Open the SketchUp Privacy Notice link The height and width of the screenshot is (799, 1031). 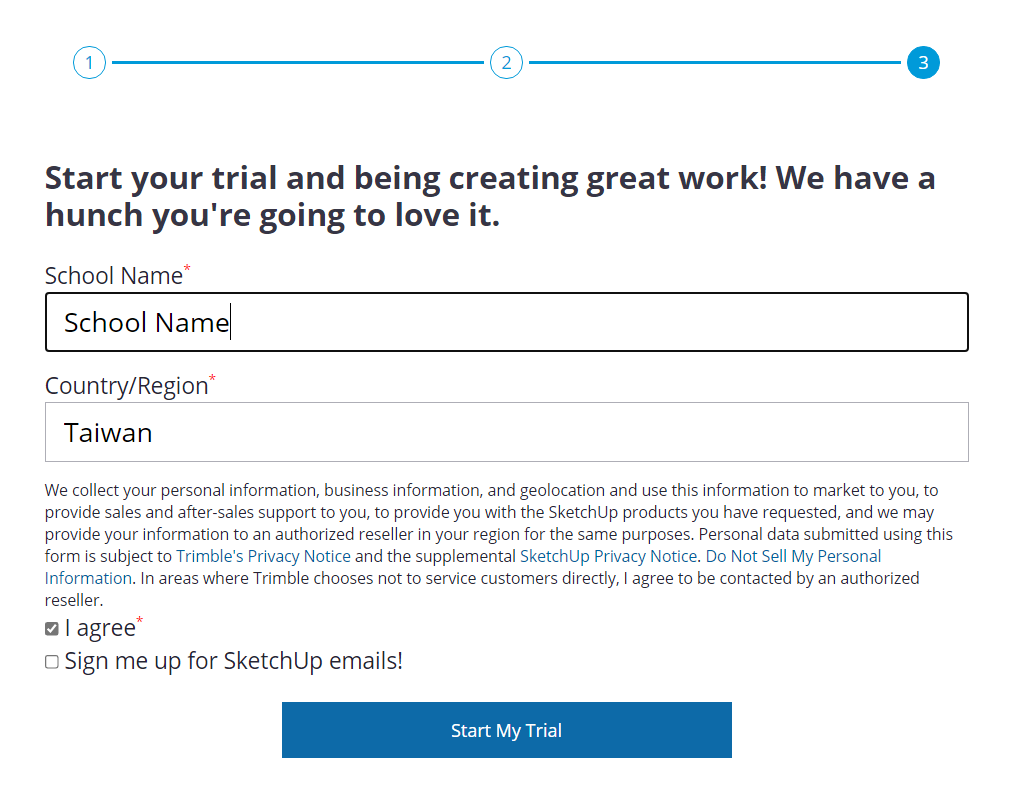click(x=608, y=556)
